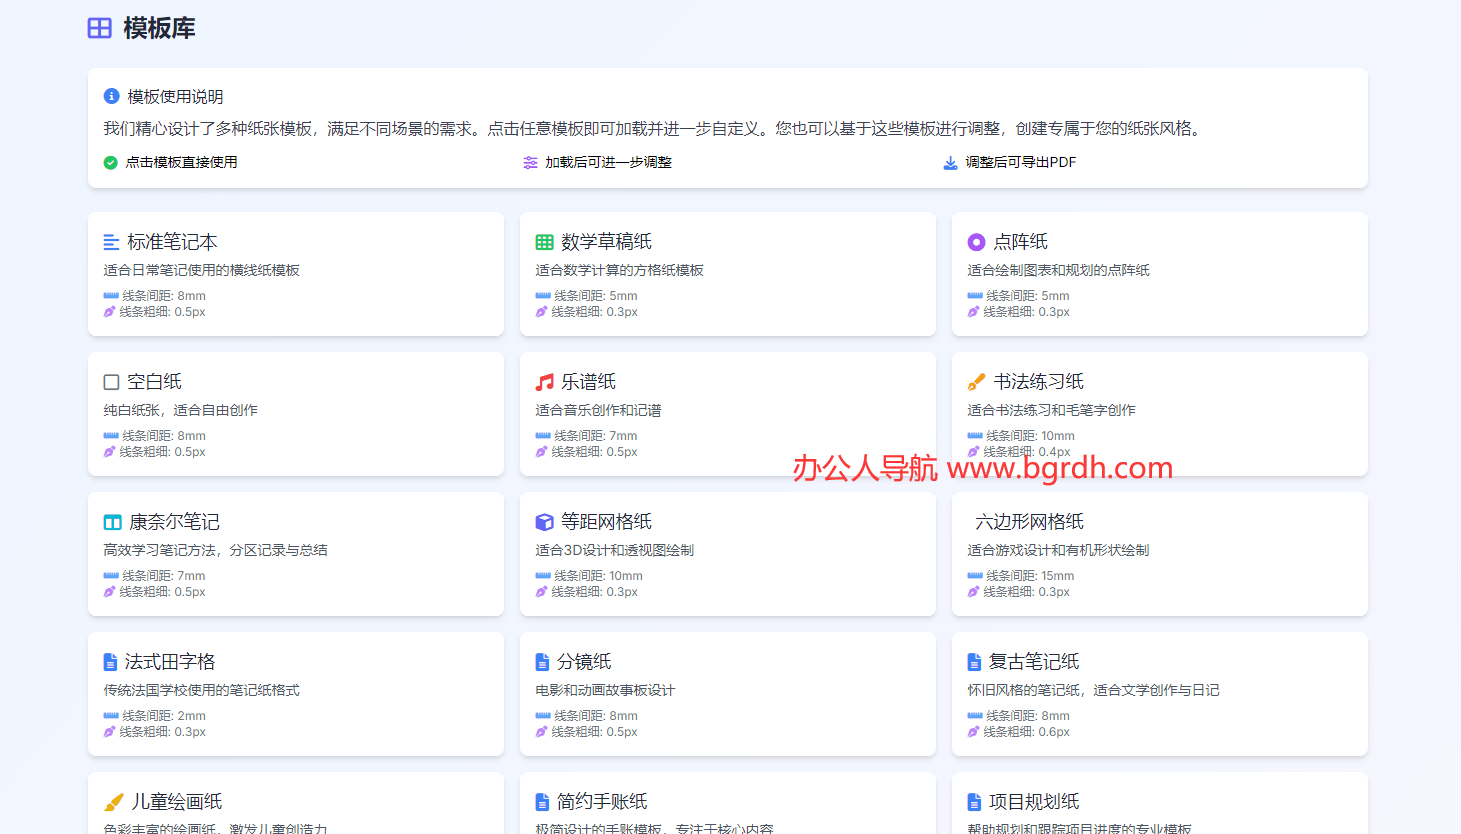Click the green grid icon for 数学草稿纸
The width and height of the screenshot is (1461, 834).
(544, 242)
